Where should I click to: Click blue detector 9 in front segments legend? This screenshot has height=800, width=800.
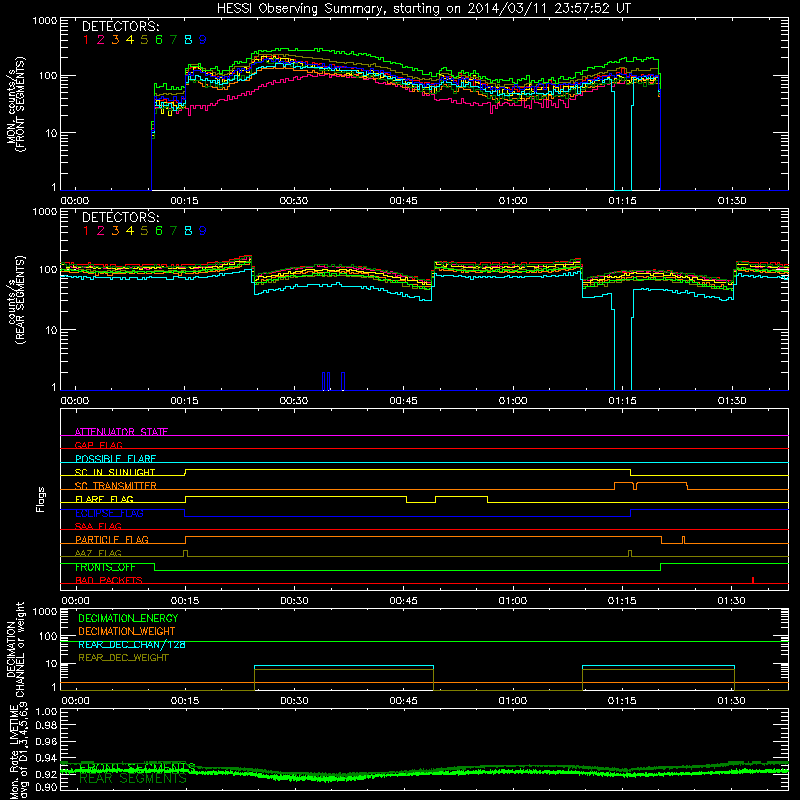[x=203, y=40]
